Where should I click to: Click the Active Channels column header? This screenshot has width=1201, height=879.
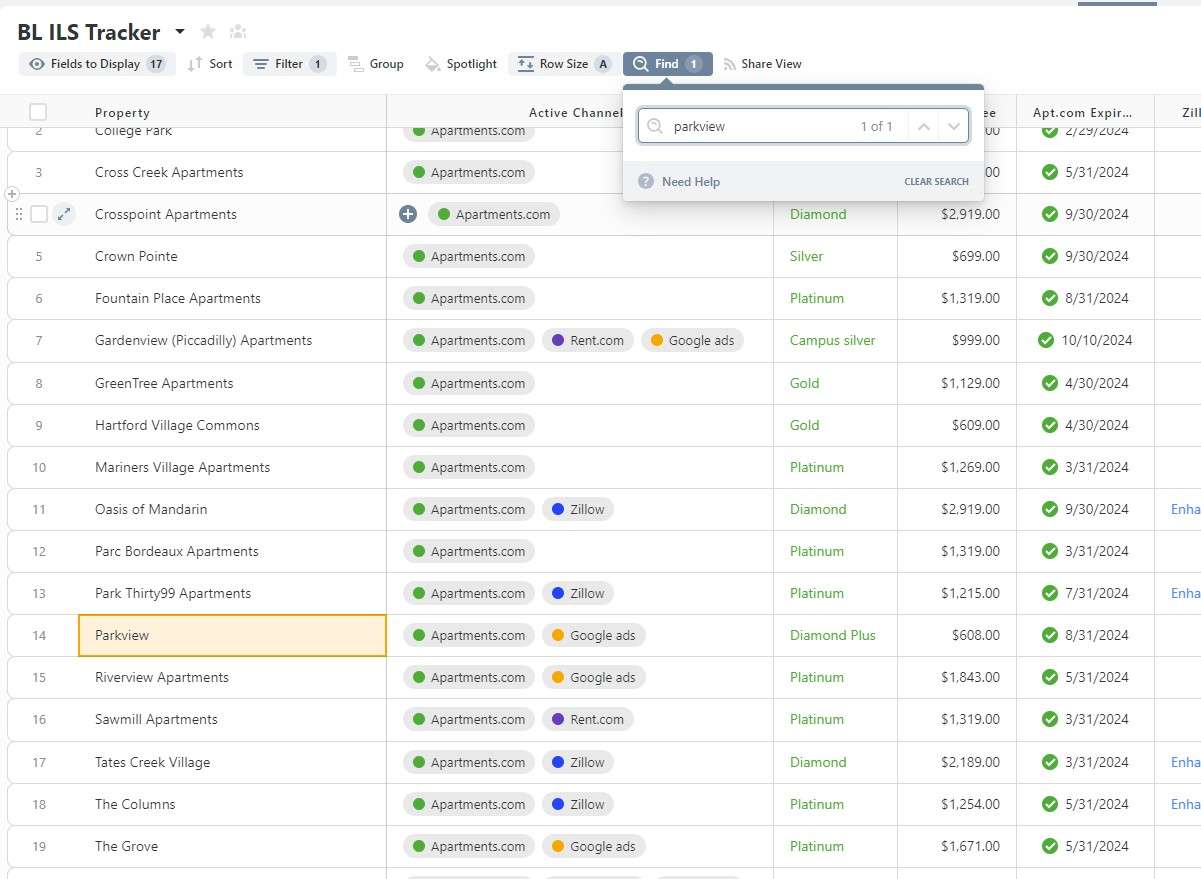click(x=575, y=113)
